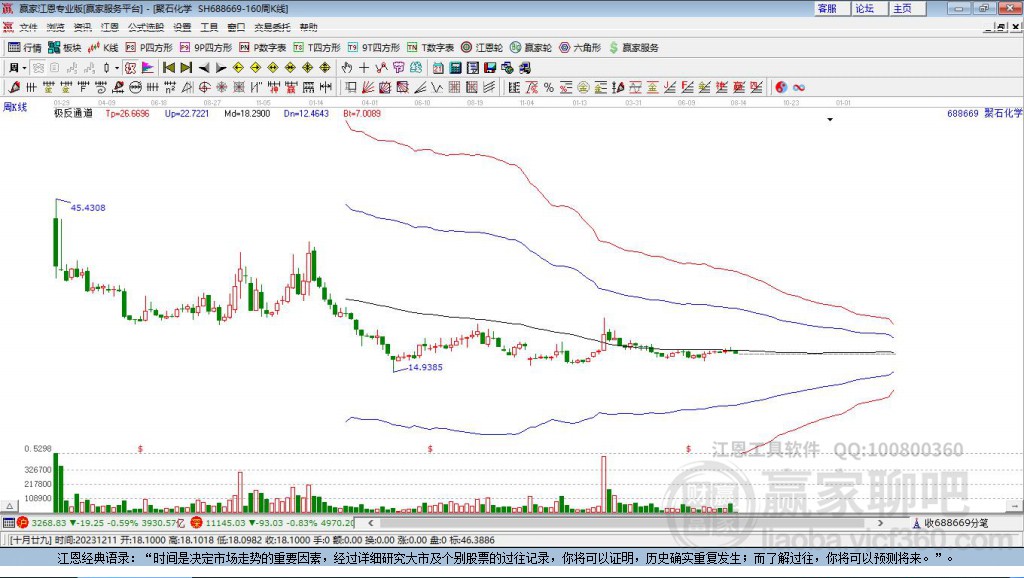Jump to last bar with skip-end arrow

[x=186, y=67]
